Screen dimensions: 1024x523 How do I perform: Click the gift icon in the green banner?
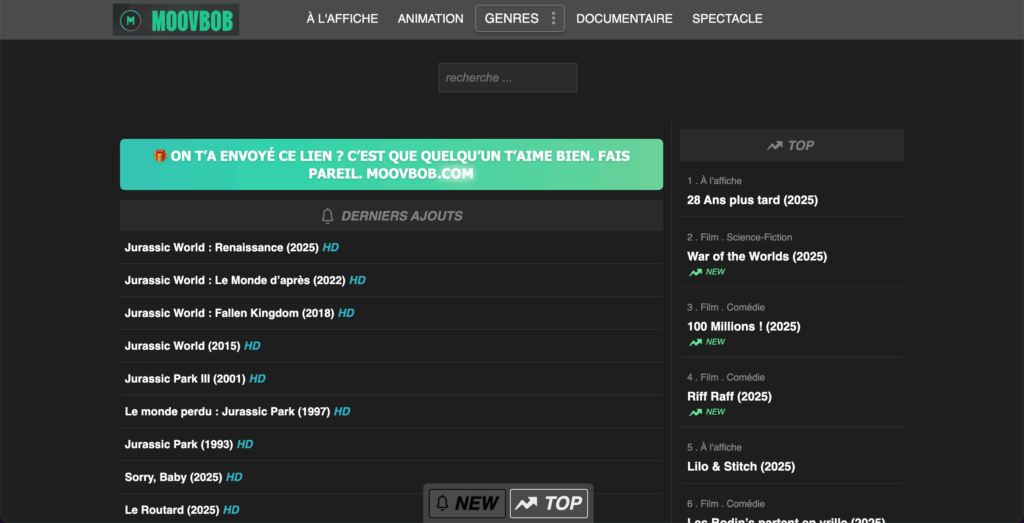pos(159,156)
